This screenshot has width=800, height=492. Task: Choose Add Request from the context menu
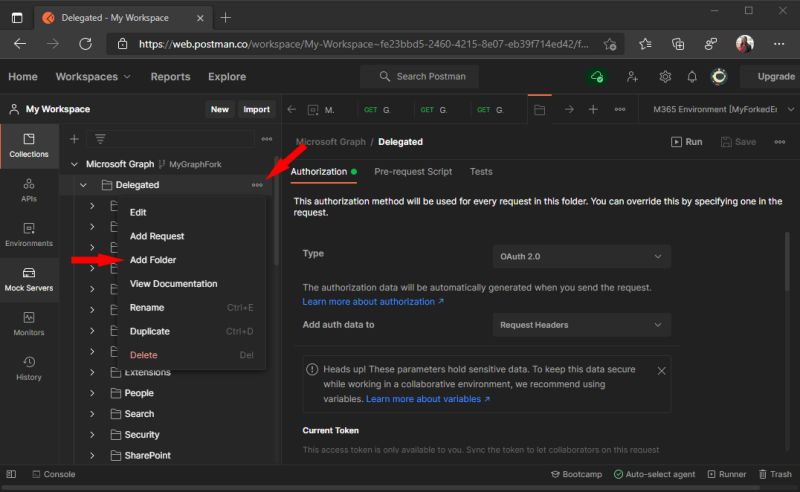coord(192,236)
